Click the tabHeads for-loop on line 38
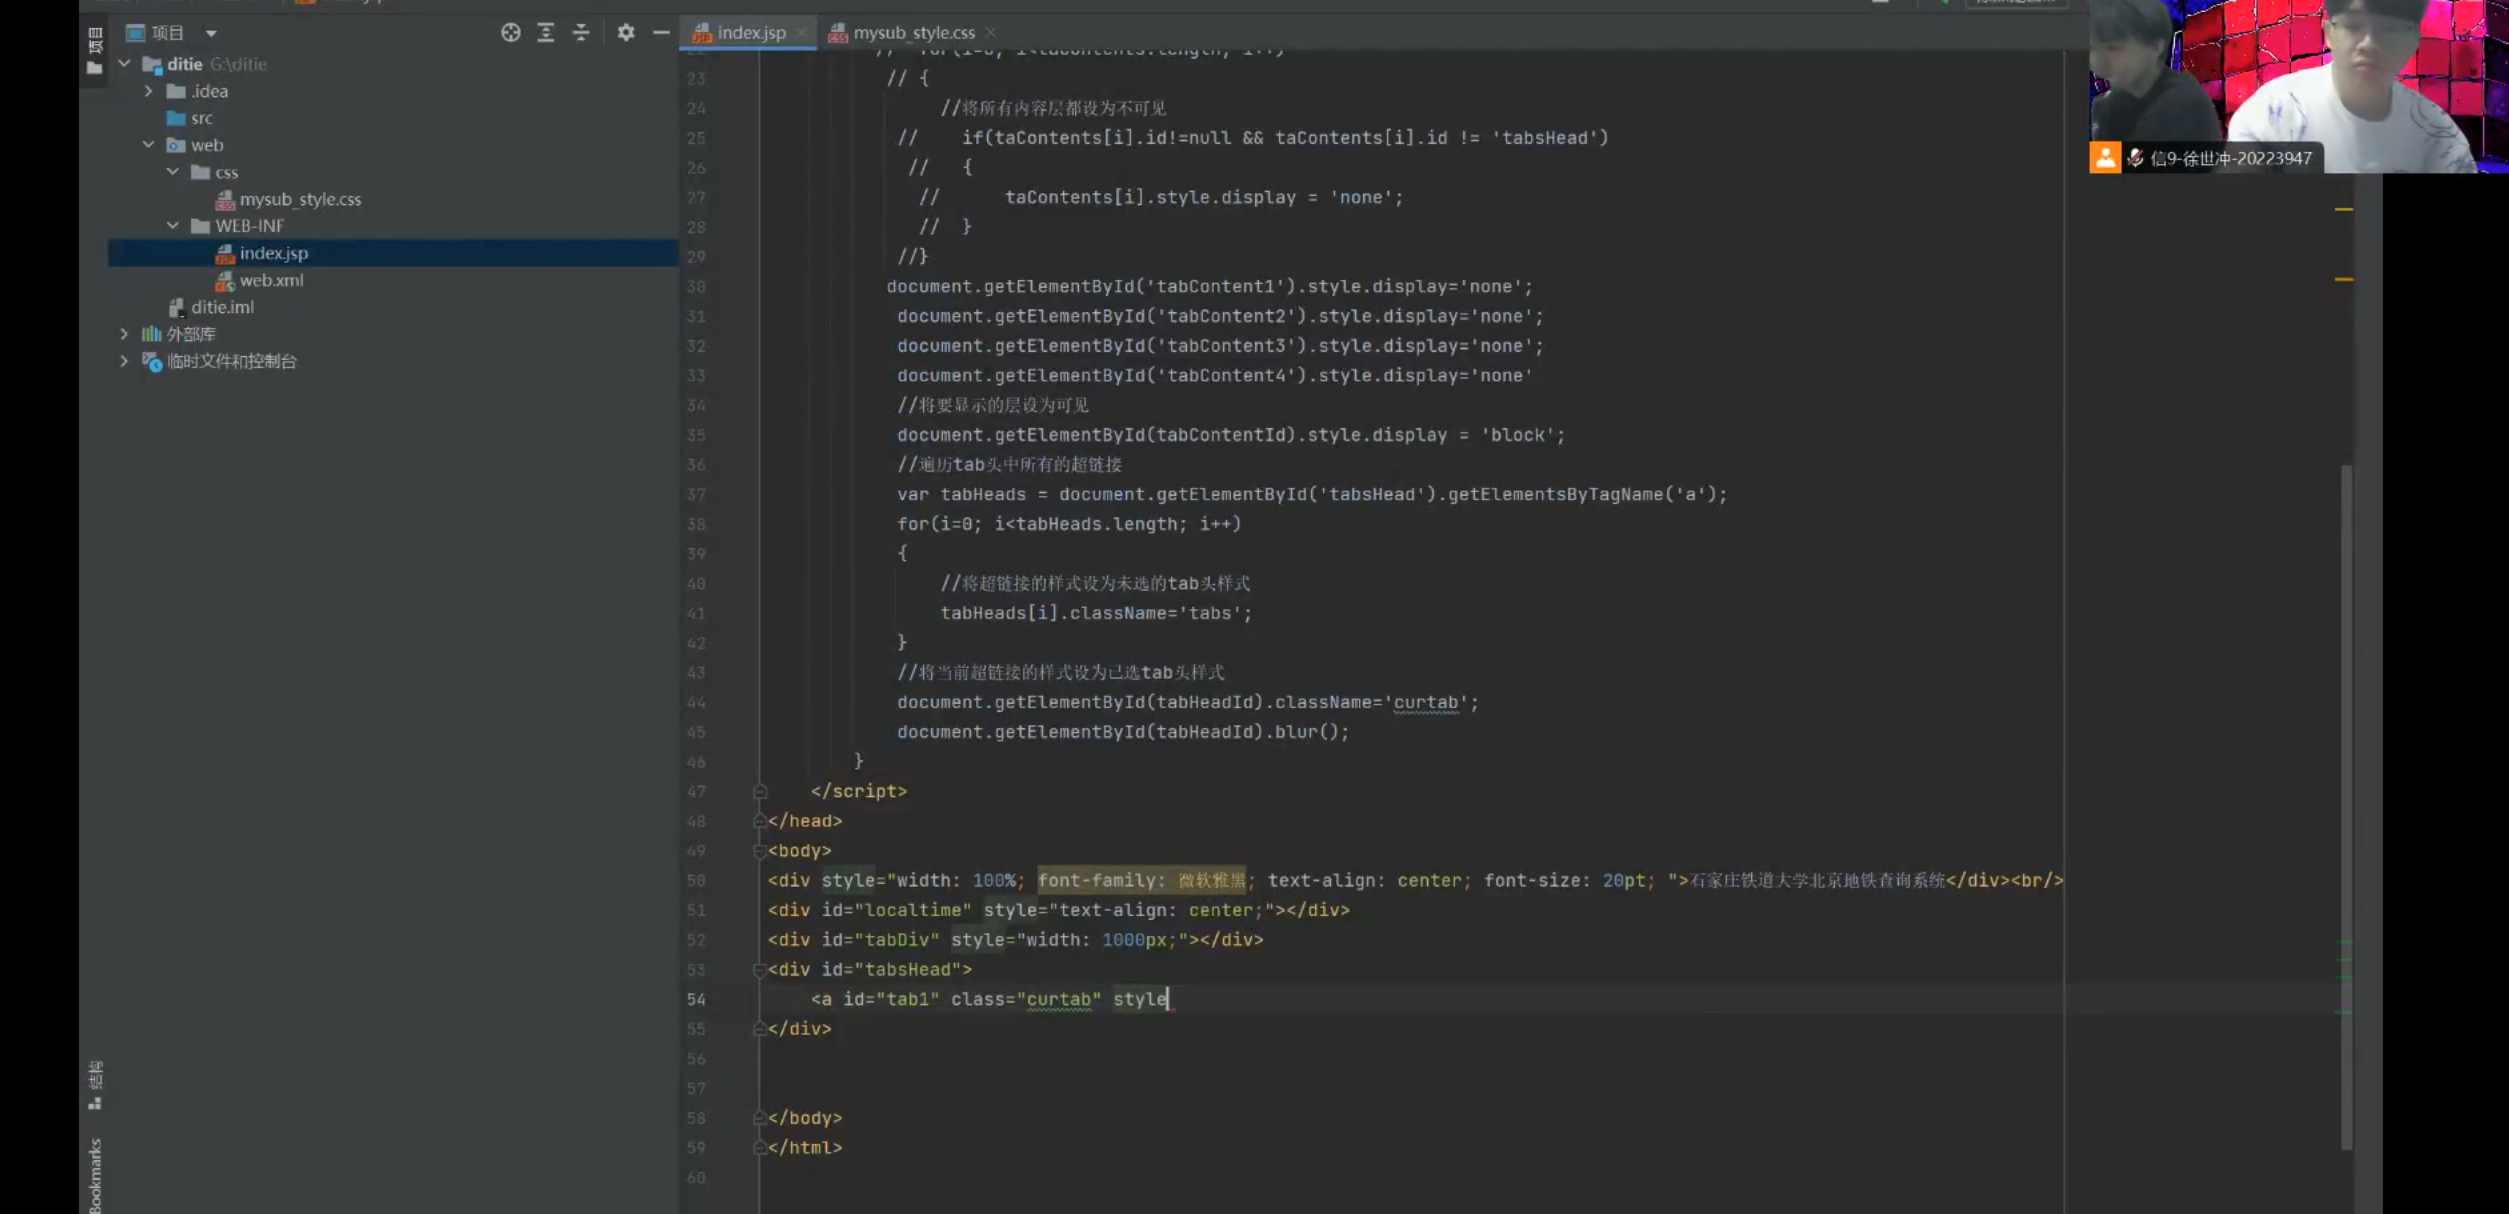Image resolution: width=2509 pixels, height=1214 pixels. coord(1069,524)
